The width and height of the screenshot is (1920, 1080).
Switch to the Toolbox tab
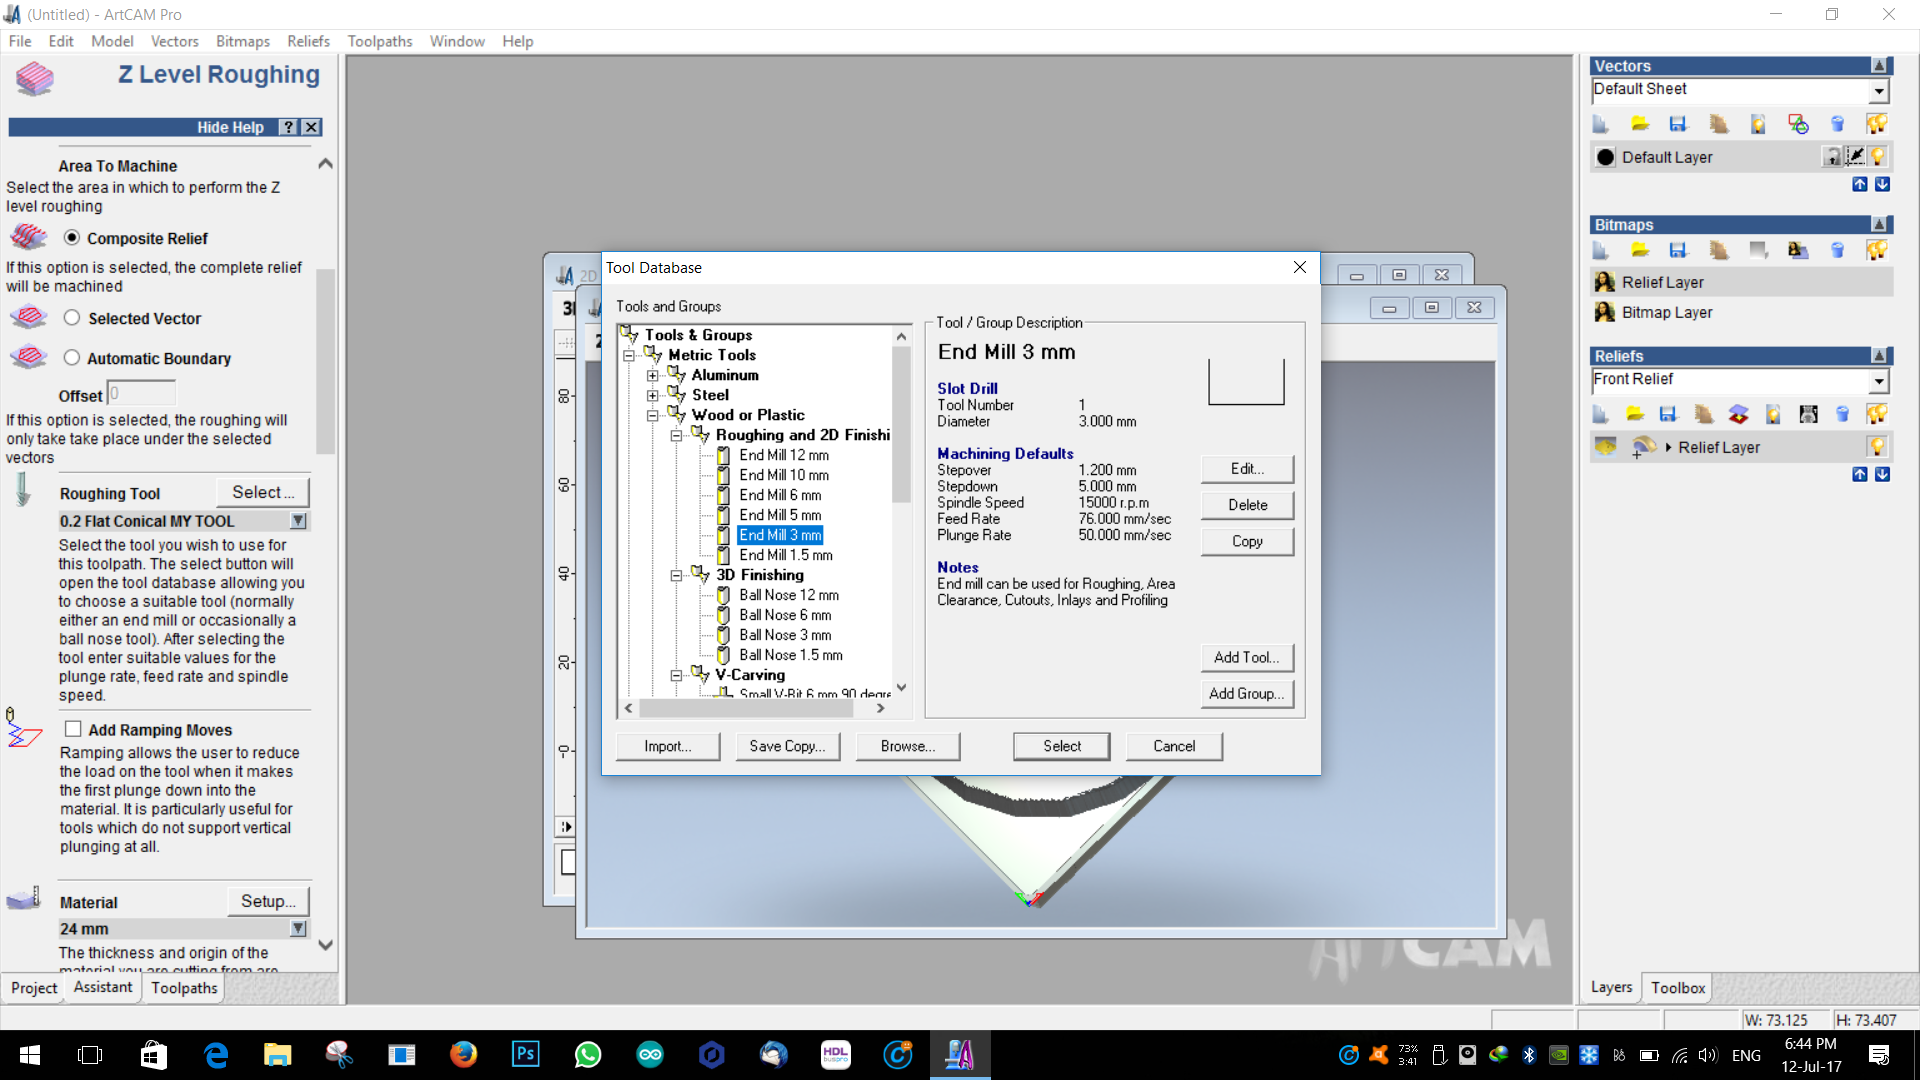pyautogui.click(x=1677, y=988)
